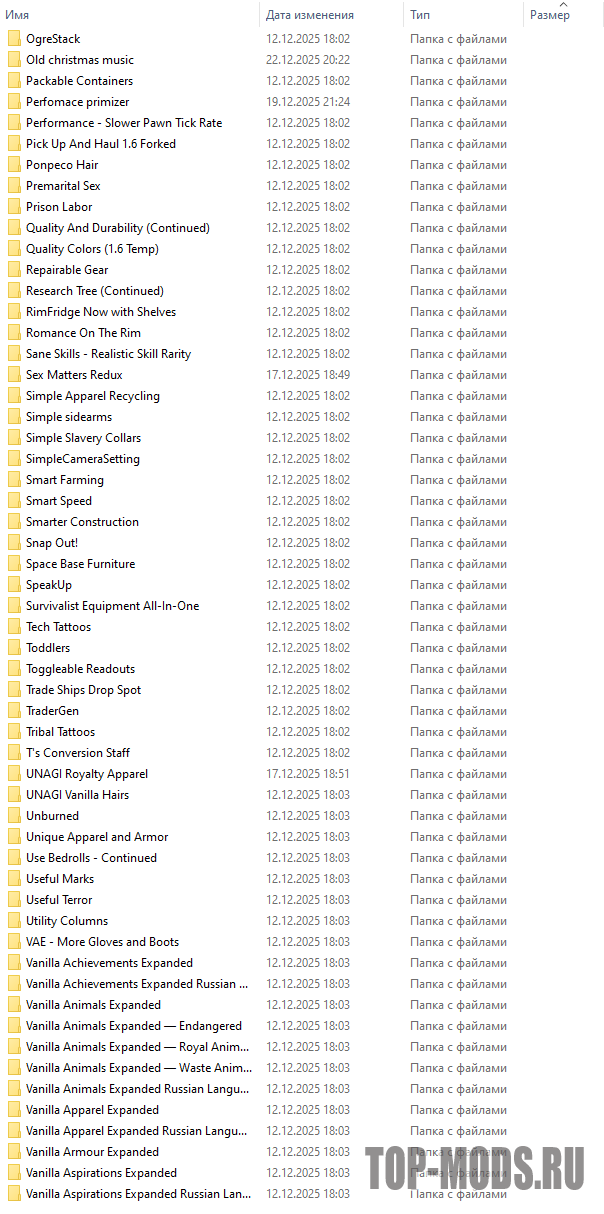Select the Toddlers folder icon
Image resolution: width=604 pixels, height=1214 pixels.
[x=13, y=648]
